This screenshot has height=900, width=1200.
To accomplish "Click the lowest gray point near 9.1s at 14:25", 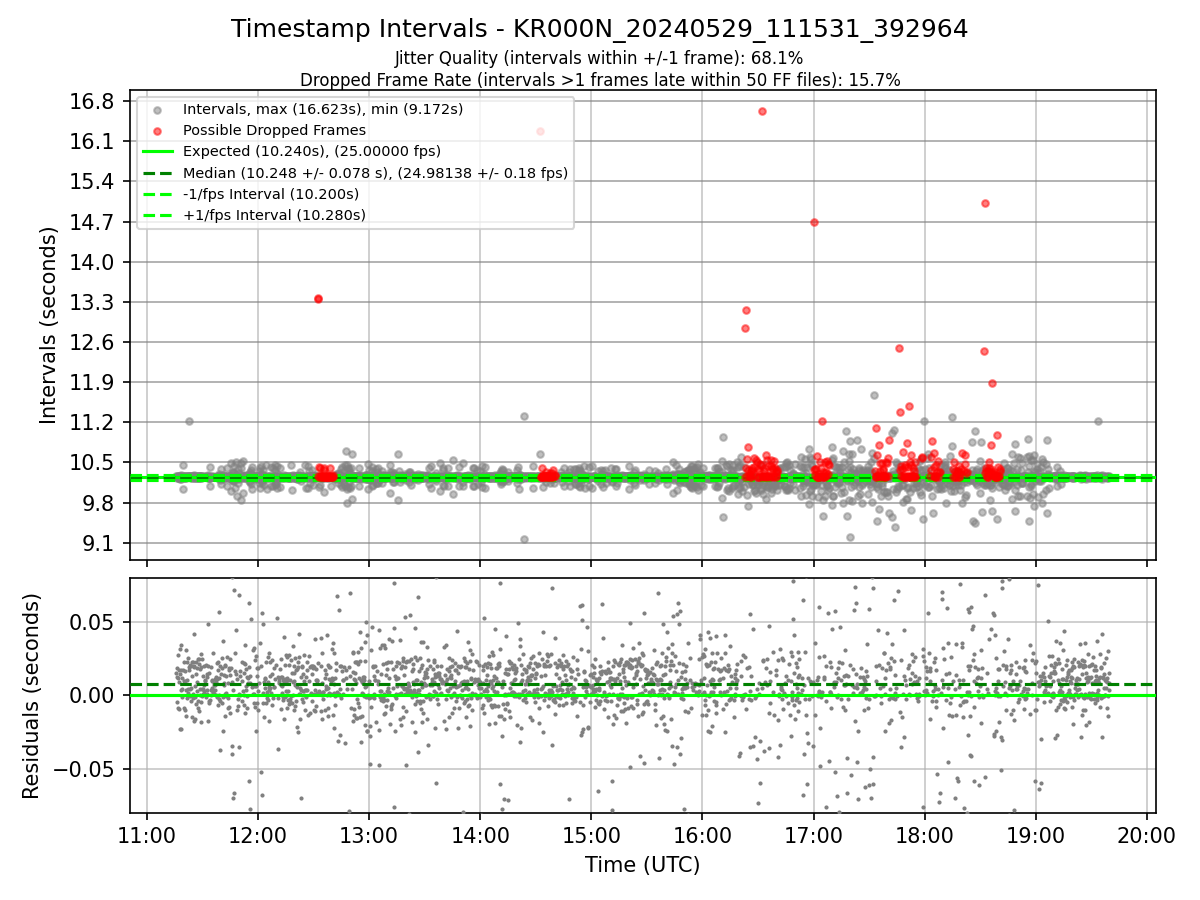I will click(x=524, y=539).
